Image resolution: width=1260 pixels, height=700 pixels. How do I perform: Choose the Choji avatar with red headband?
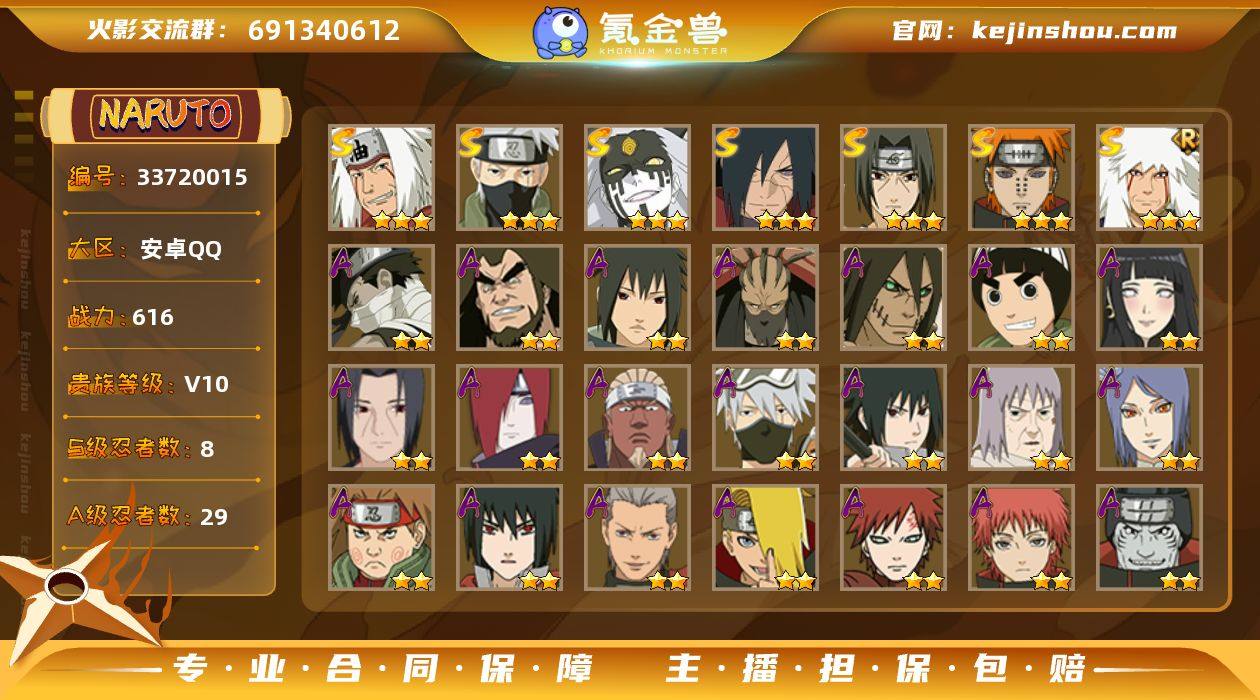click(382, 538)
